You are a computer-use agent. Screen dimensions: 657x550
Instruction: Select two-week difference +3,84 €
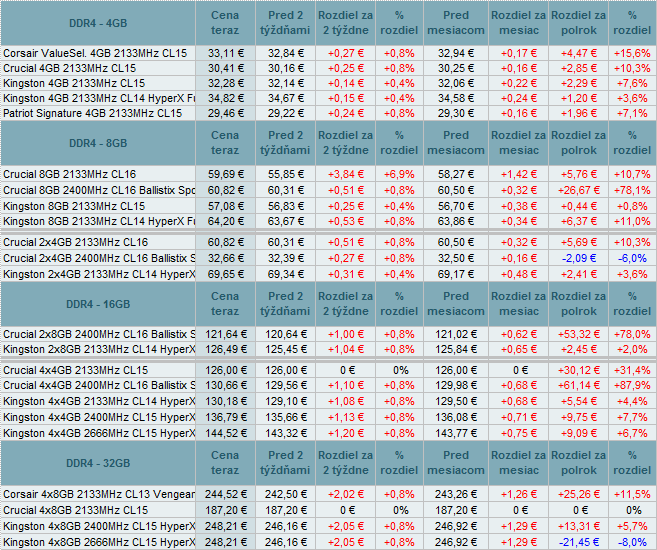point(346,174)
